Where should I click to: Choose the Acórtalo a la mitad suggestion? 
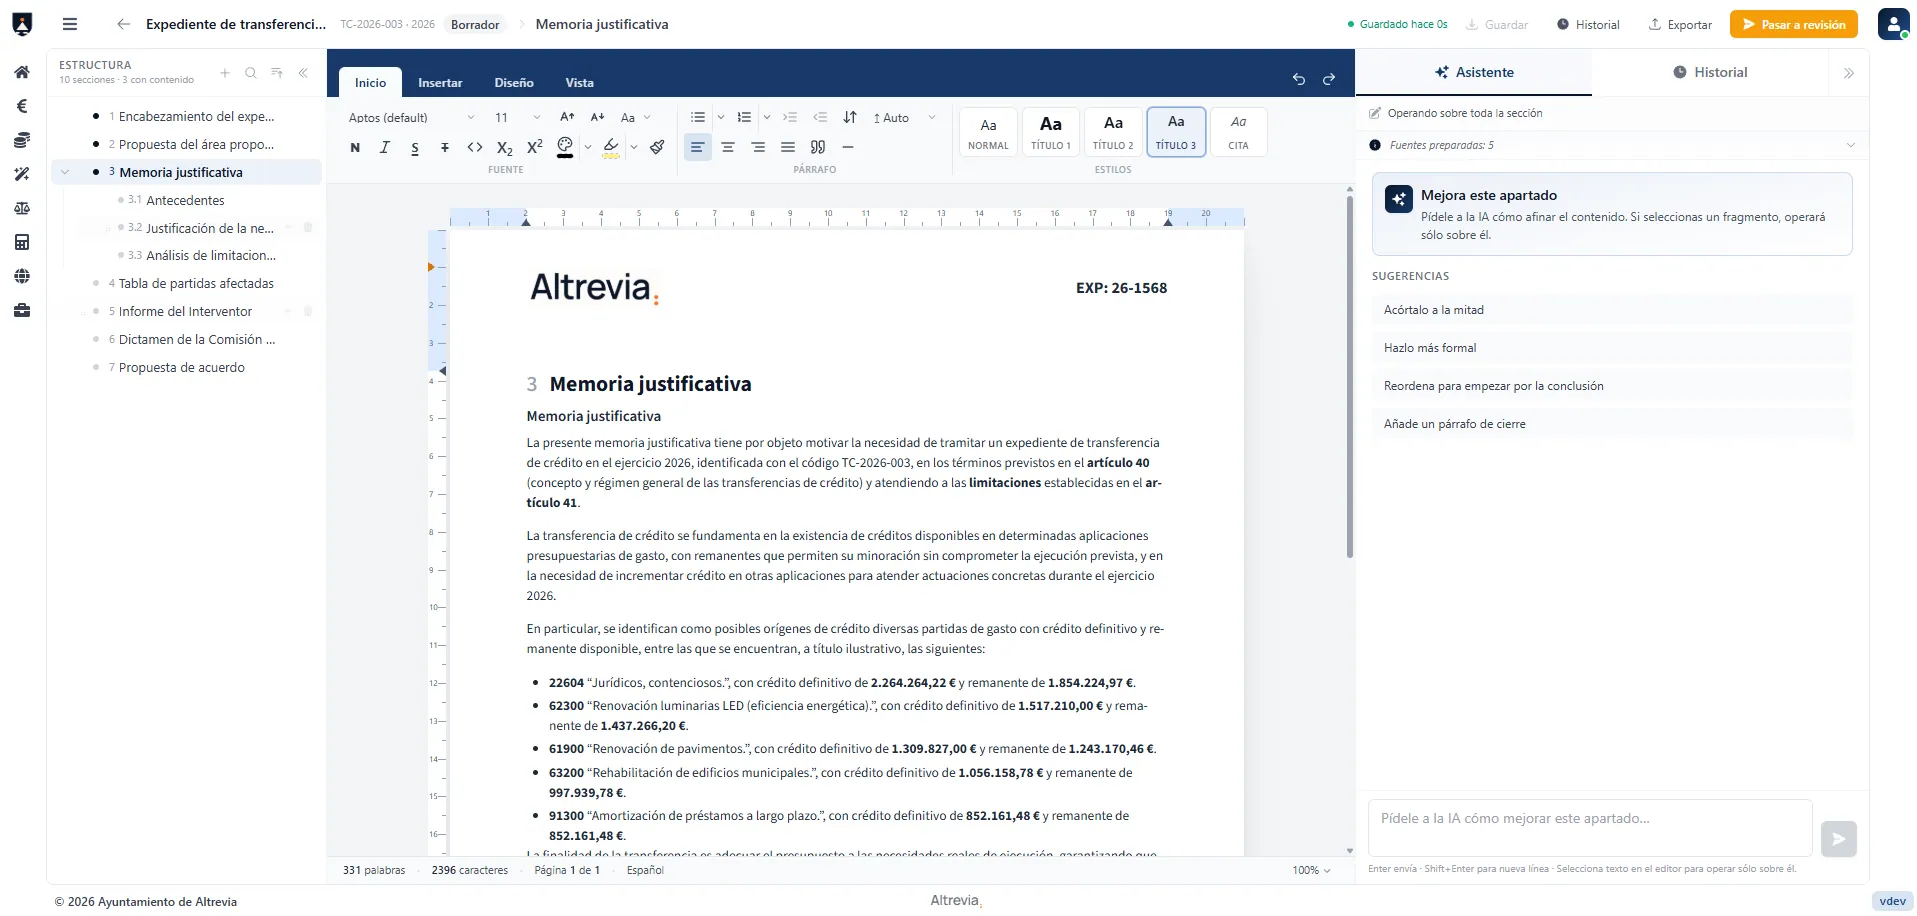[1612, 310]
